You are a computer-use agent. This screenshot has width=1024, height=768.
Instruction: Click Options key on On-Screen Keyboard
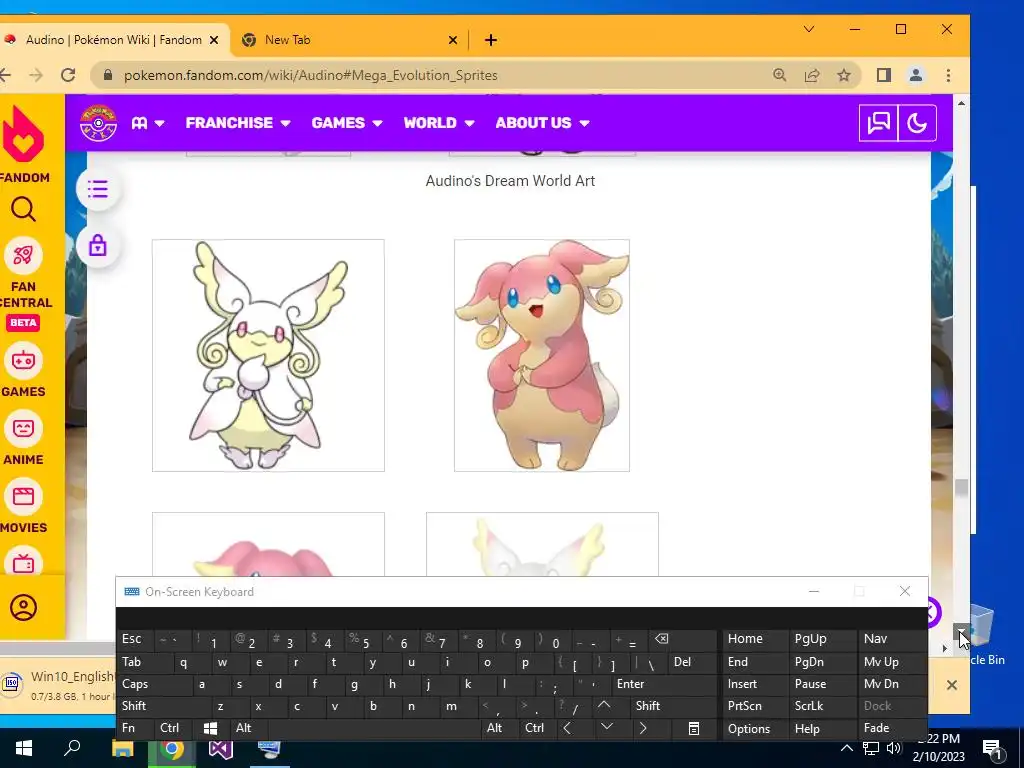pyautogui.click(x=756, y=728)
